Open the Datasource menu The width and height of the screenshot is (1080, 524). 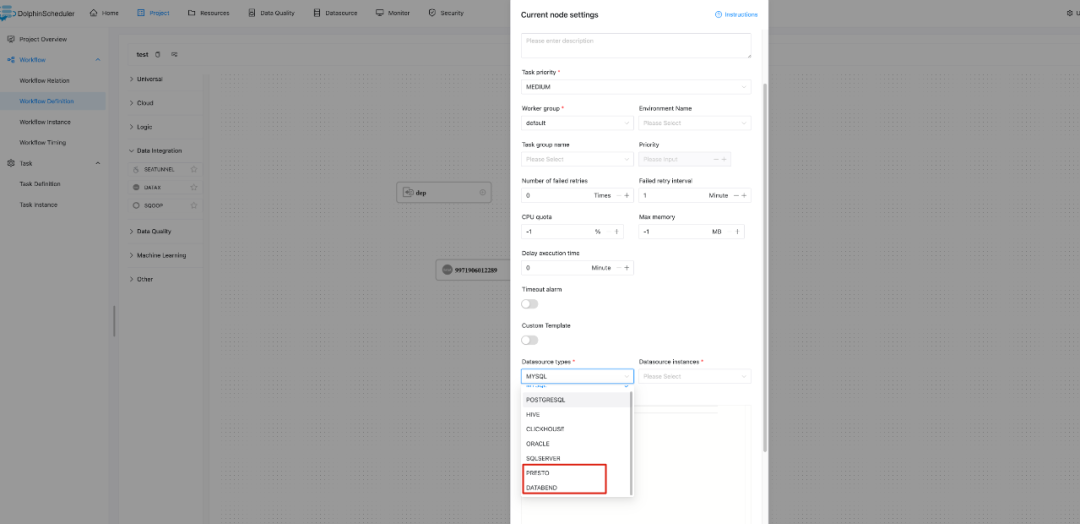pyautogui.click(x=335, y=13)
